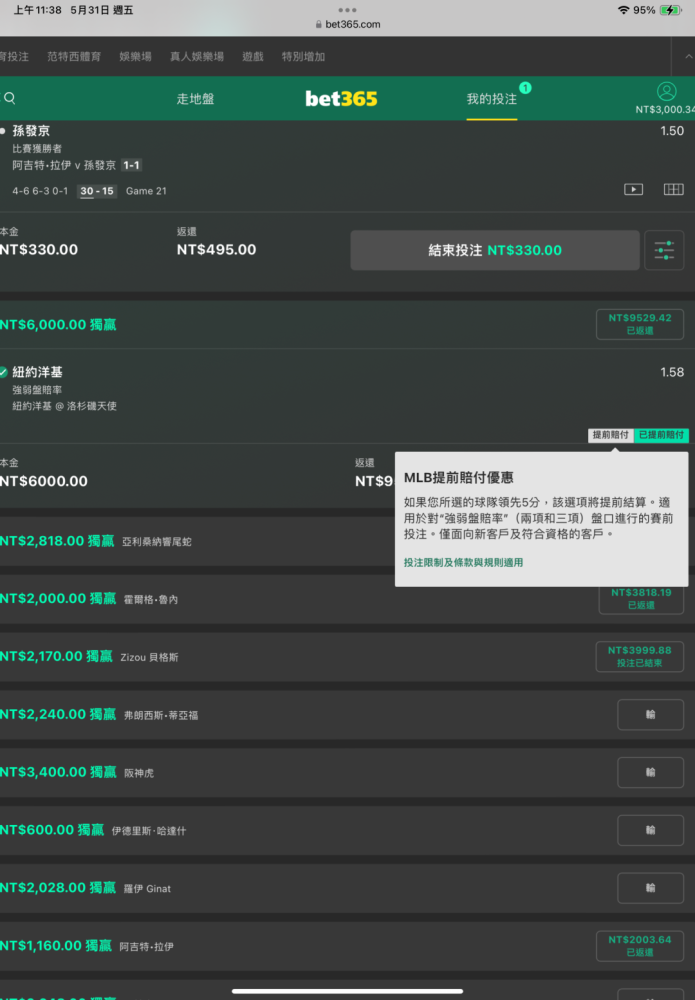695x1000 pixels.
Task: Click 已提前賠付 green tag
Action: 661,435
